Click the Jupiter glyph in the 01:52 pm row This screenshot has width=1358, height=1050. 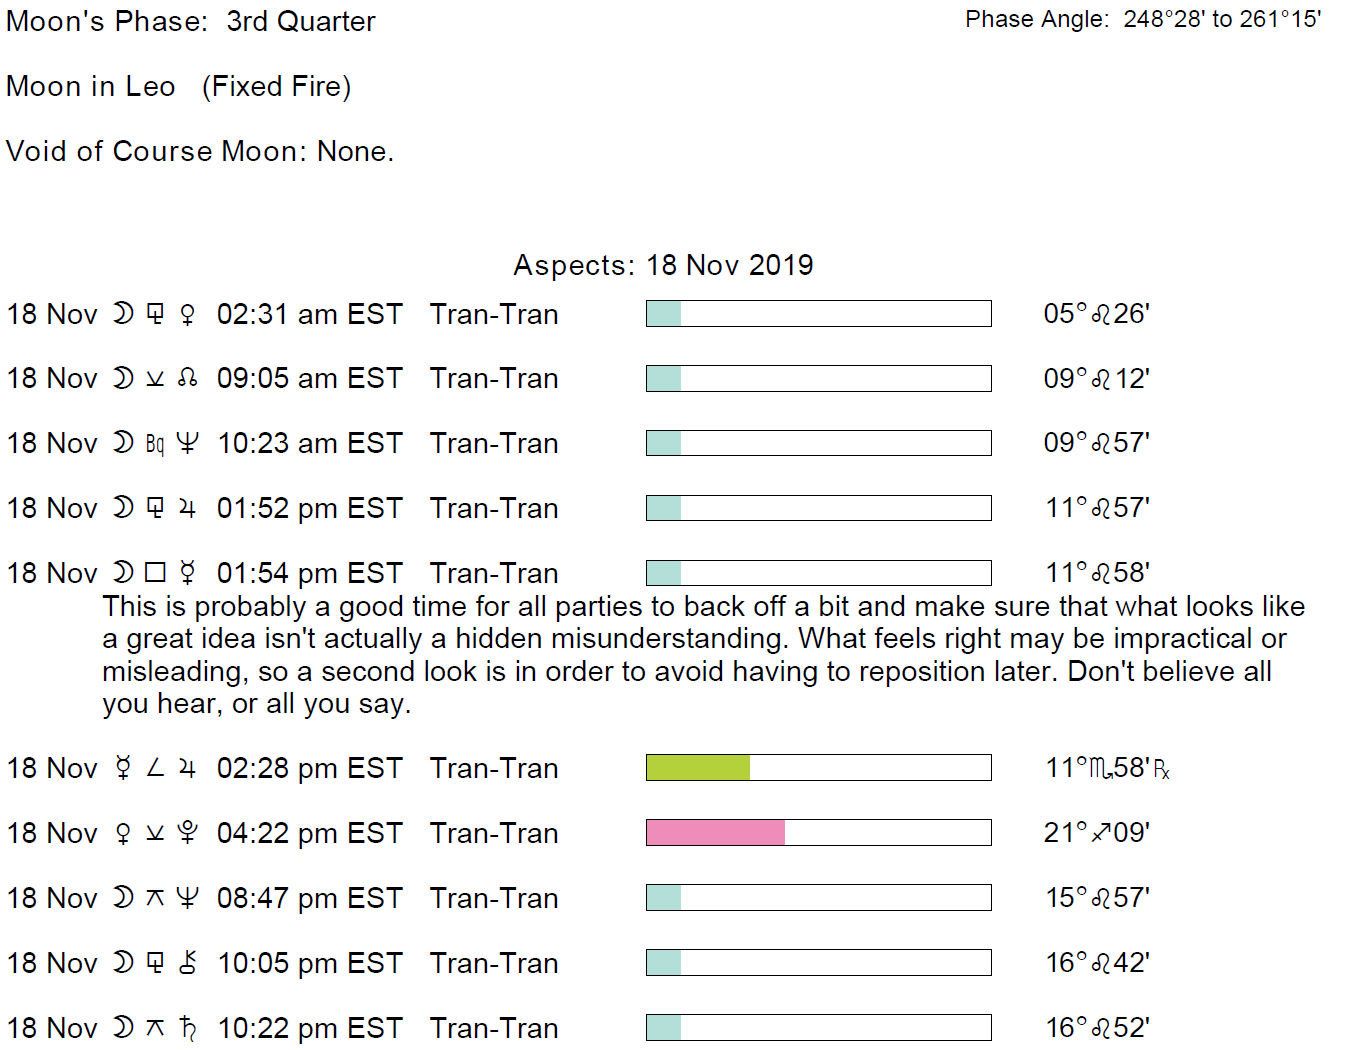click(x=187, y=509)
